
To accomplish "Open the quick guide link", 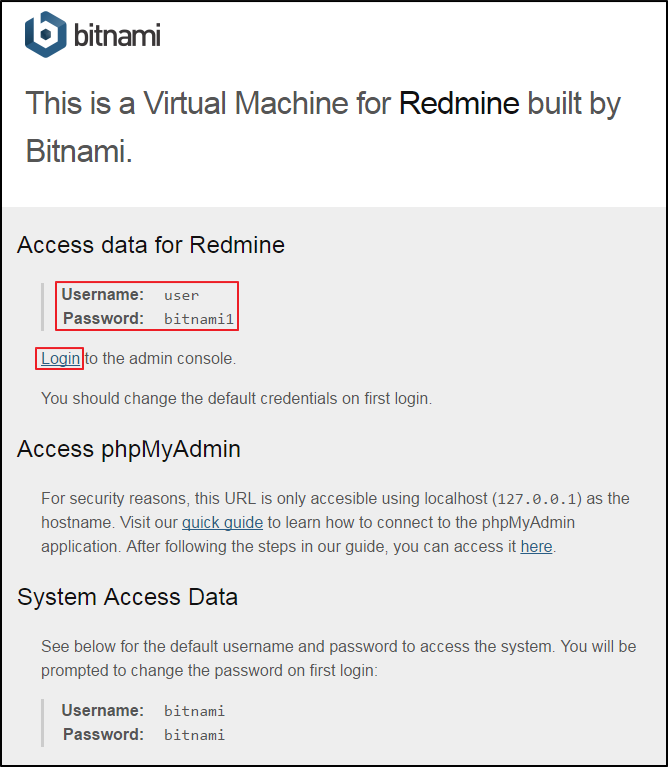I will tap(223, 522).
